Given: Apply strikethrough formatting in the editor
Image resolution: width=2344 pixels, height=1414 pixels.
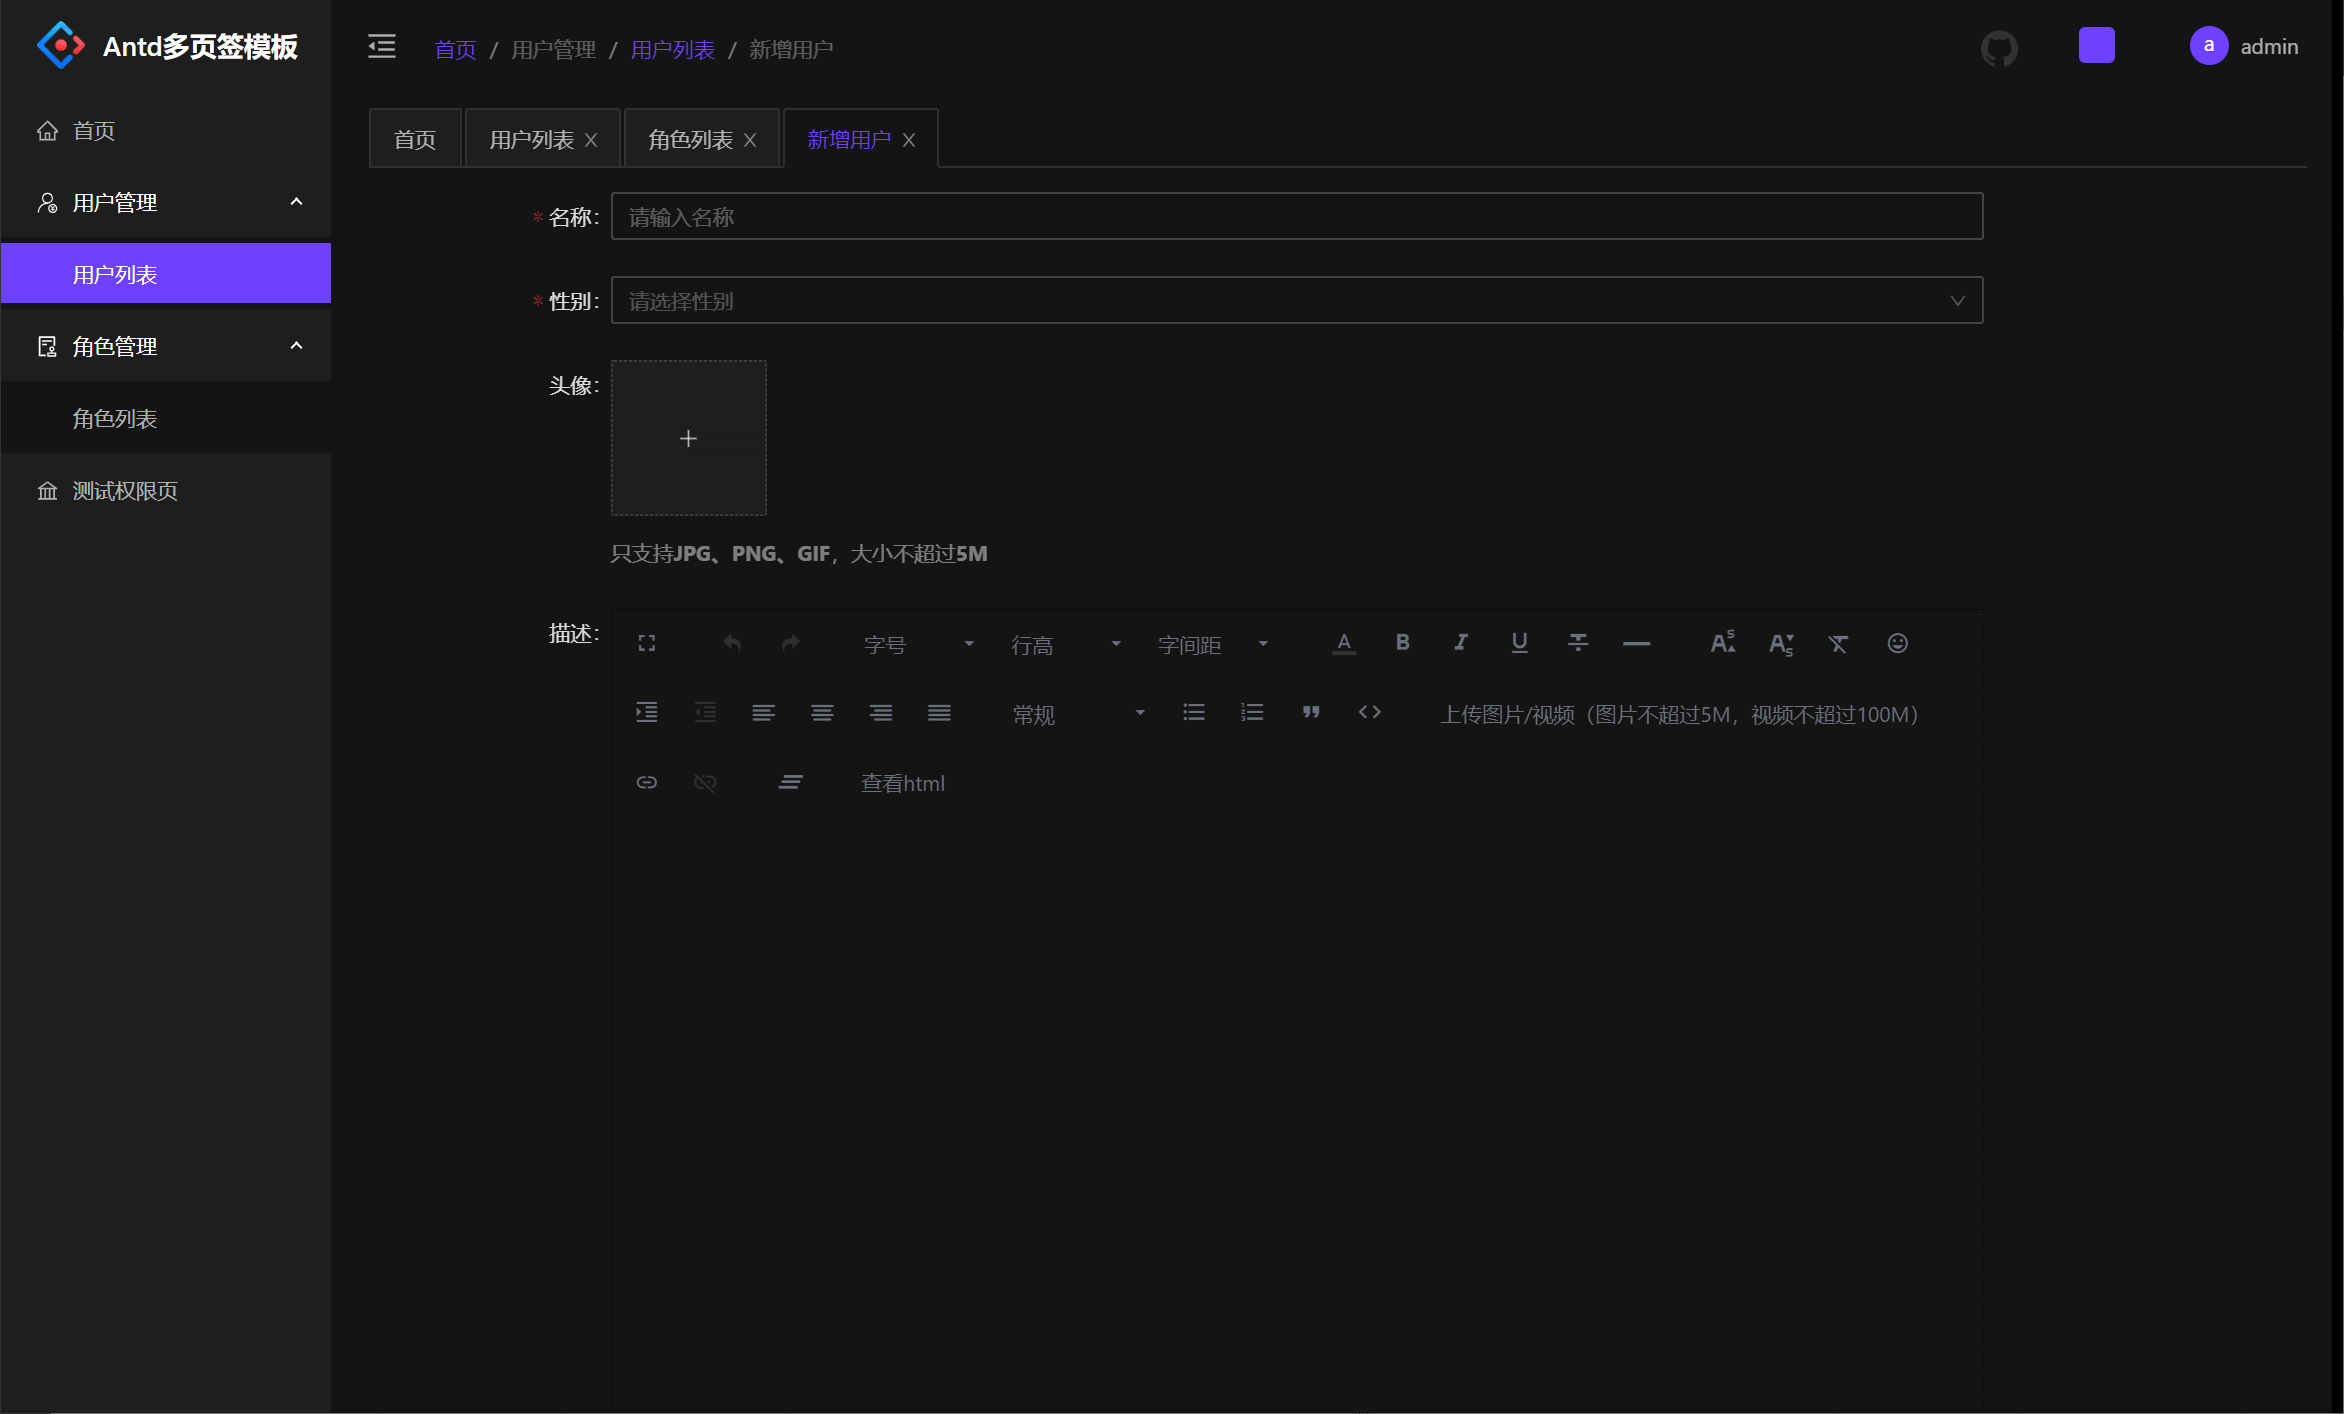Looking at the screenshot, I should pyautogui.click(x=1578, y=643).
